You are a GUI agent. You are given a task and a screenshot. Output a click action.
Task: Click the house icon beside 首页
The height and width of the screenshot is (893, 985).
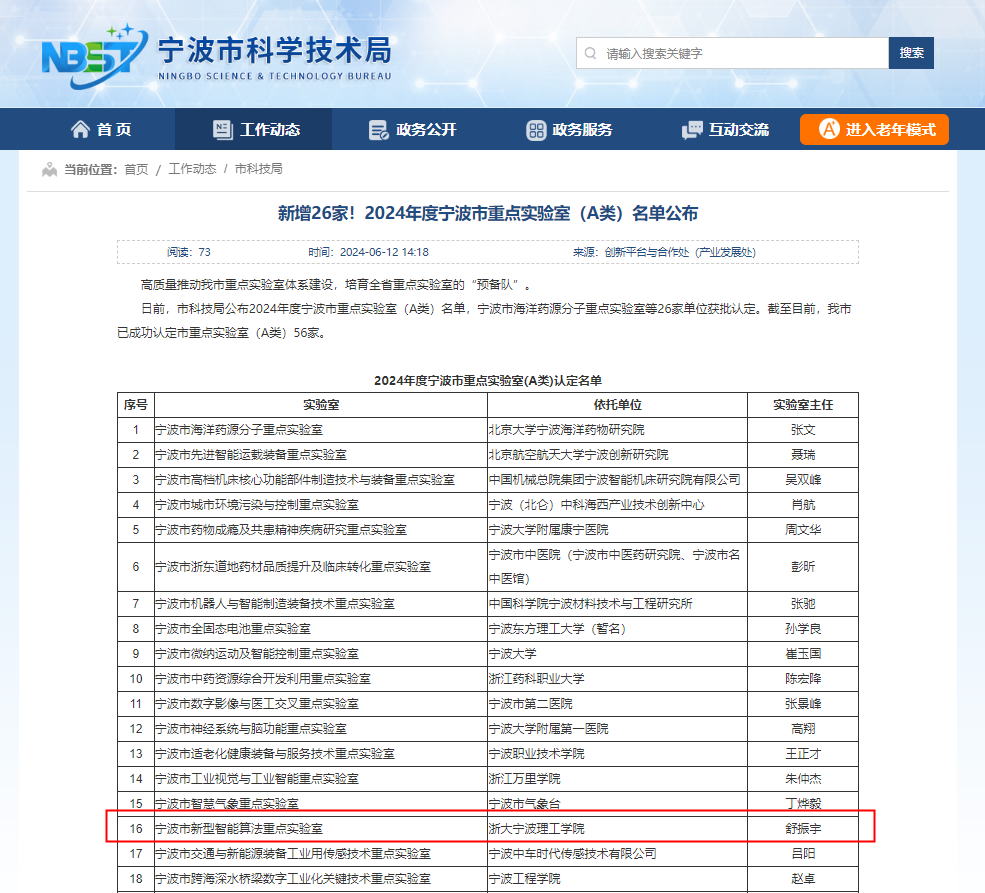coord(80,129)
